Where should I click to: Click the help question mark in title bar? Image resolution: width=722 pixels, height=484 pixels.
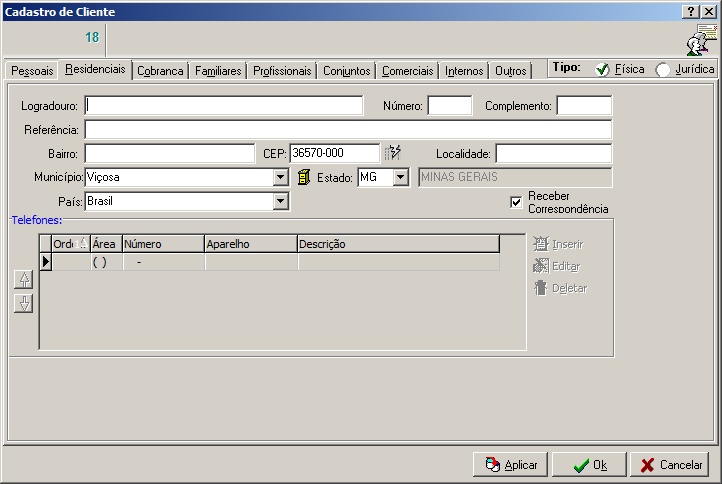coord(690,11)
